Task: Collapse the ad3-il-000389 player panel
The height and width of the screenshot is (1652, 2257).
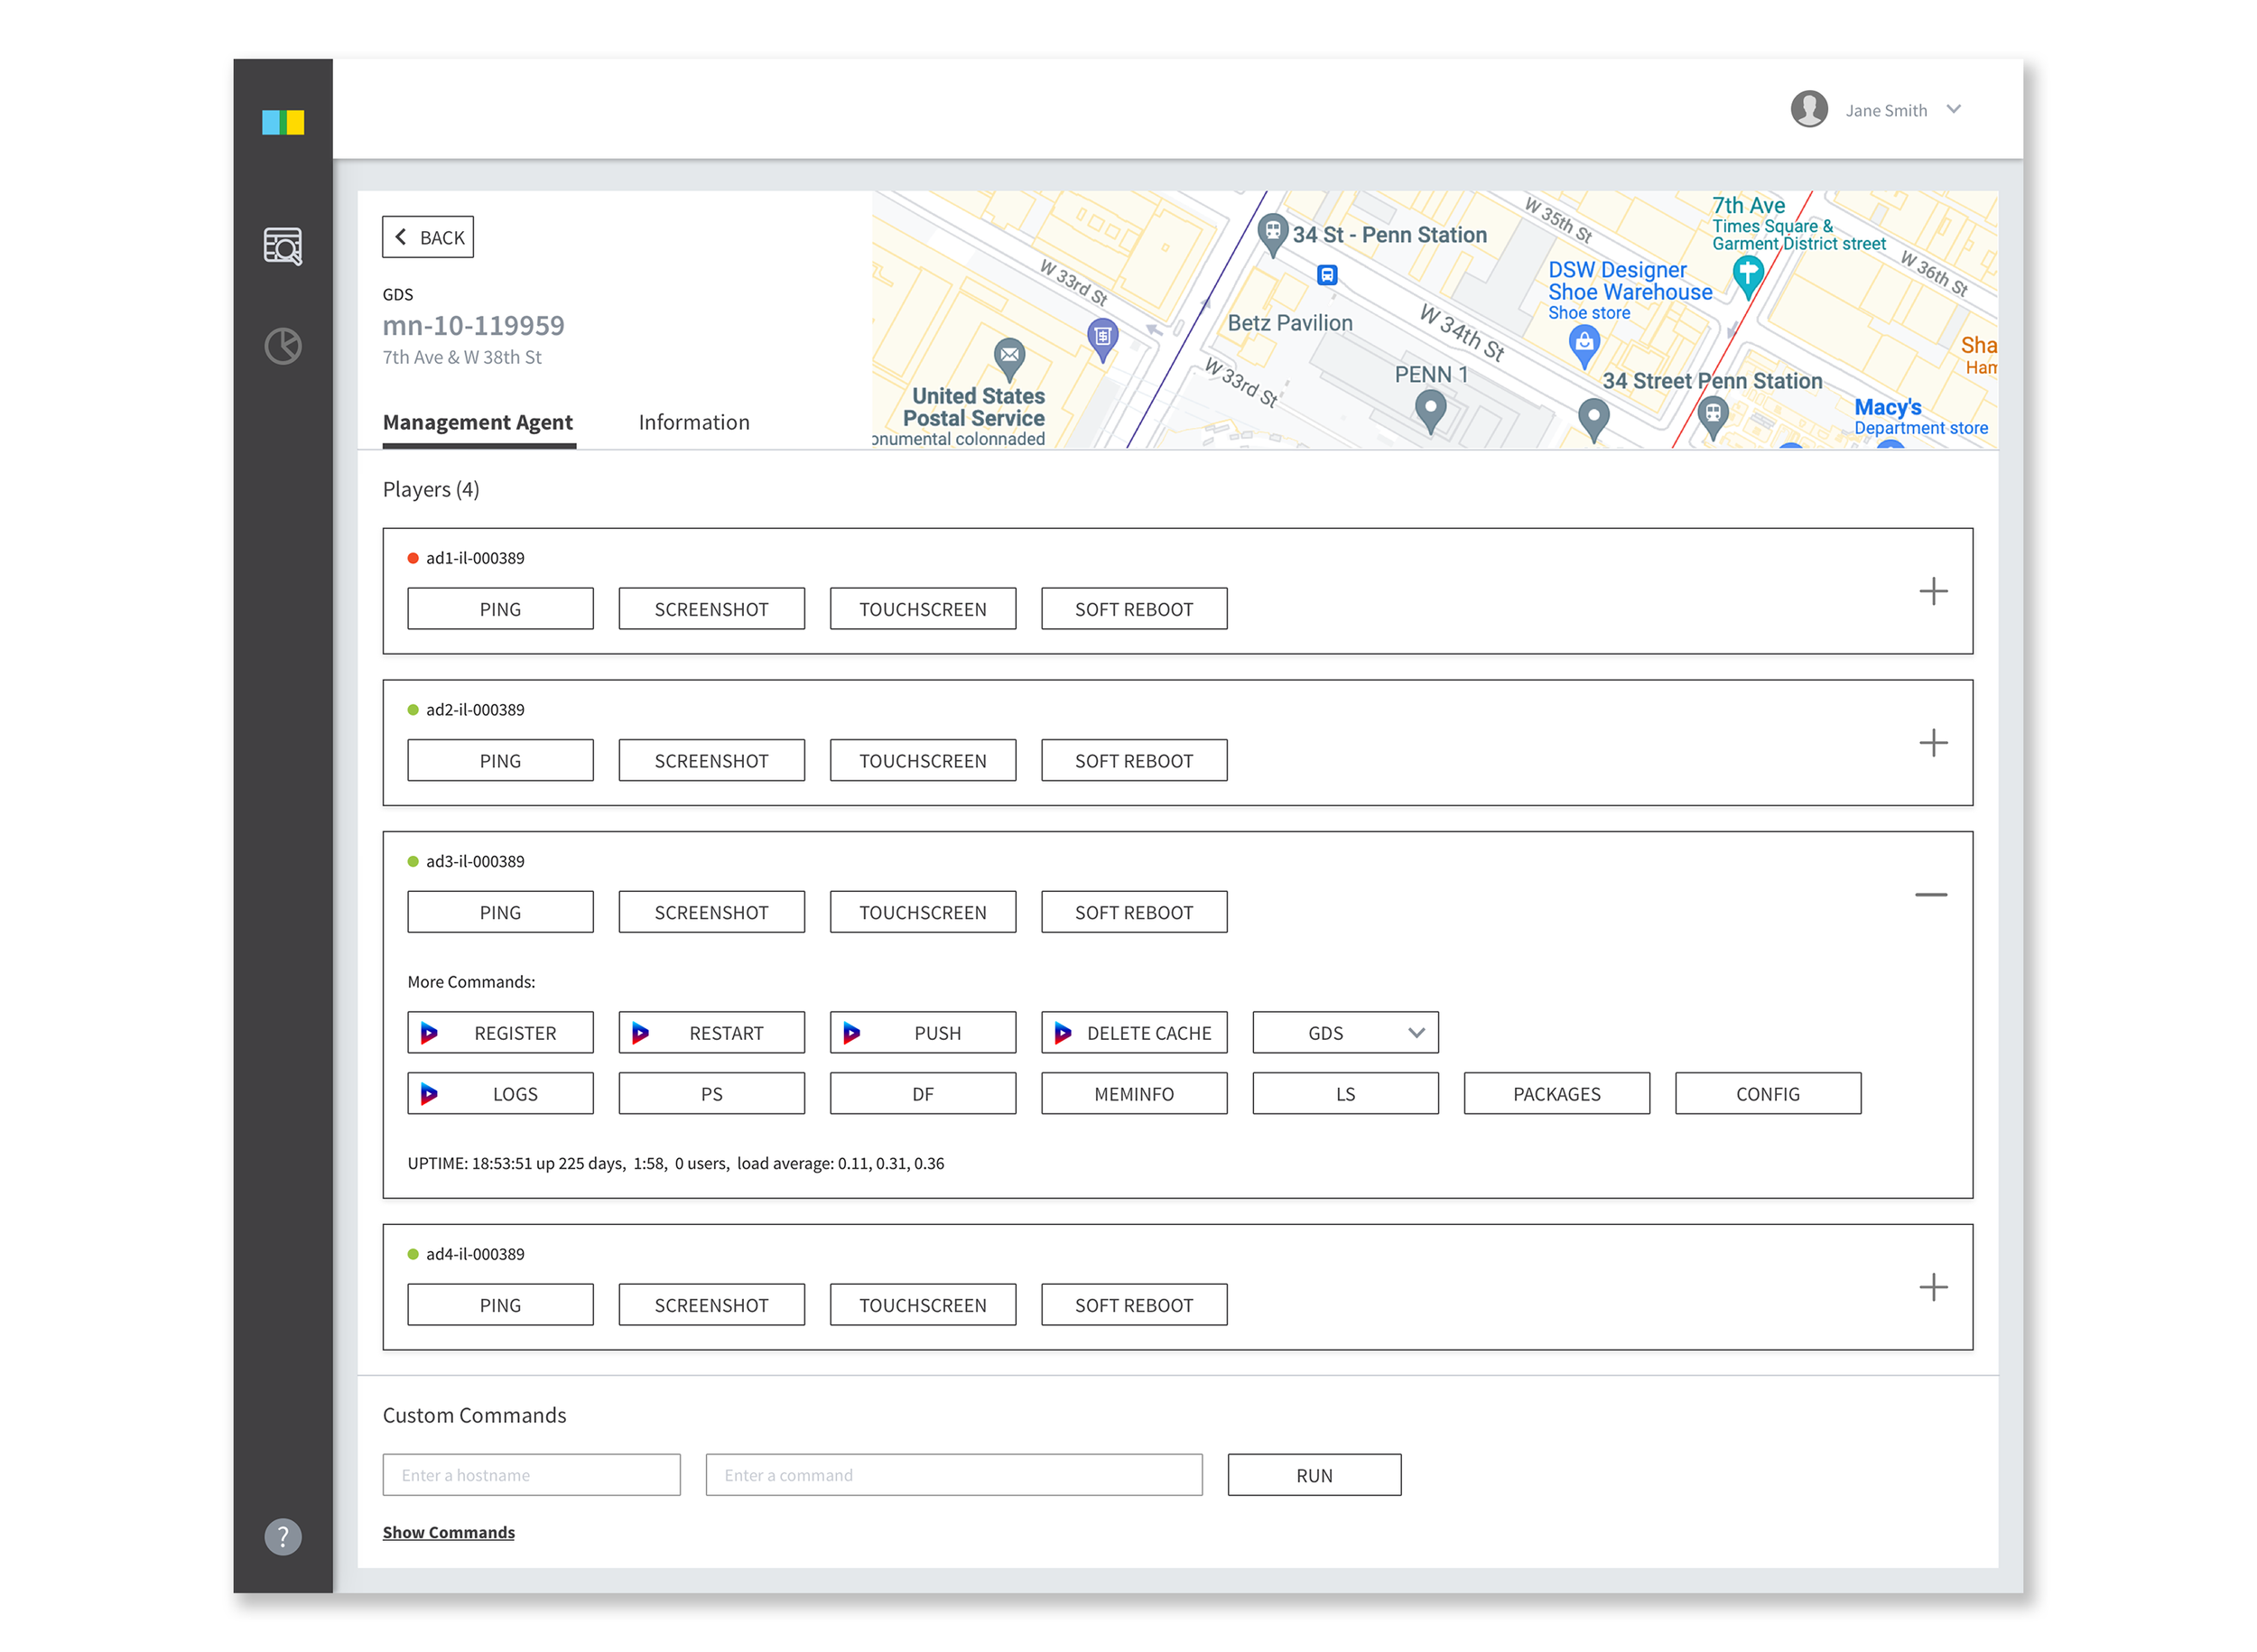Action: pyautogui.click(x=1930, y=894)
